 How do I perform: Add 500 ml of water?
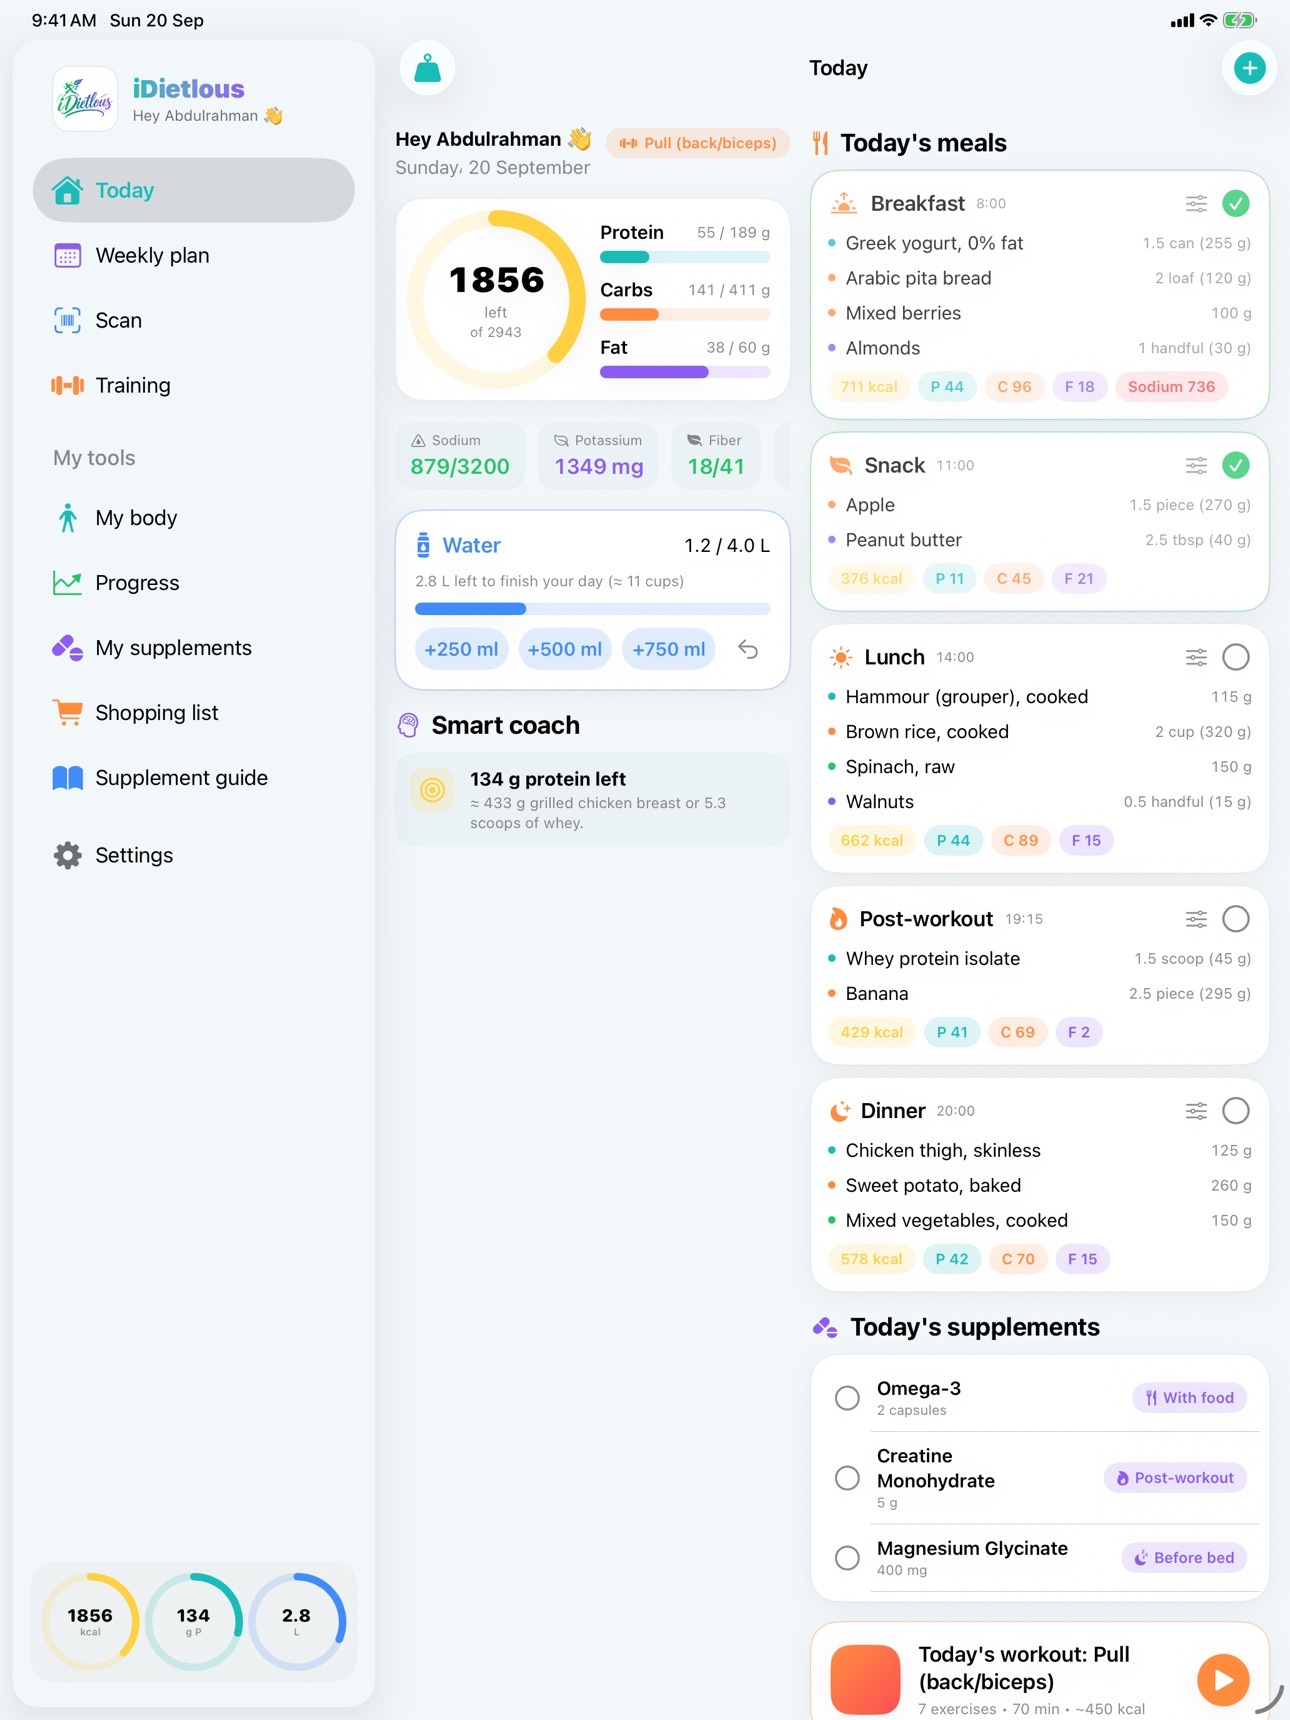[x=565, y=649]
